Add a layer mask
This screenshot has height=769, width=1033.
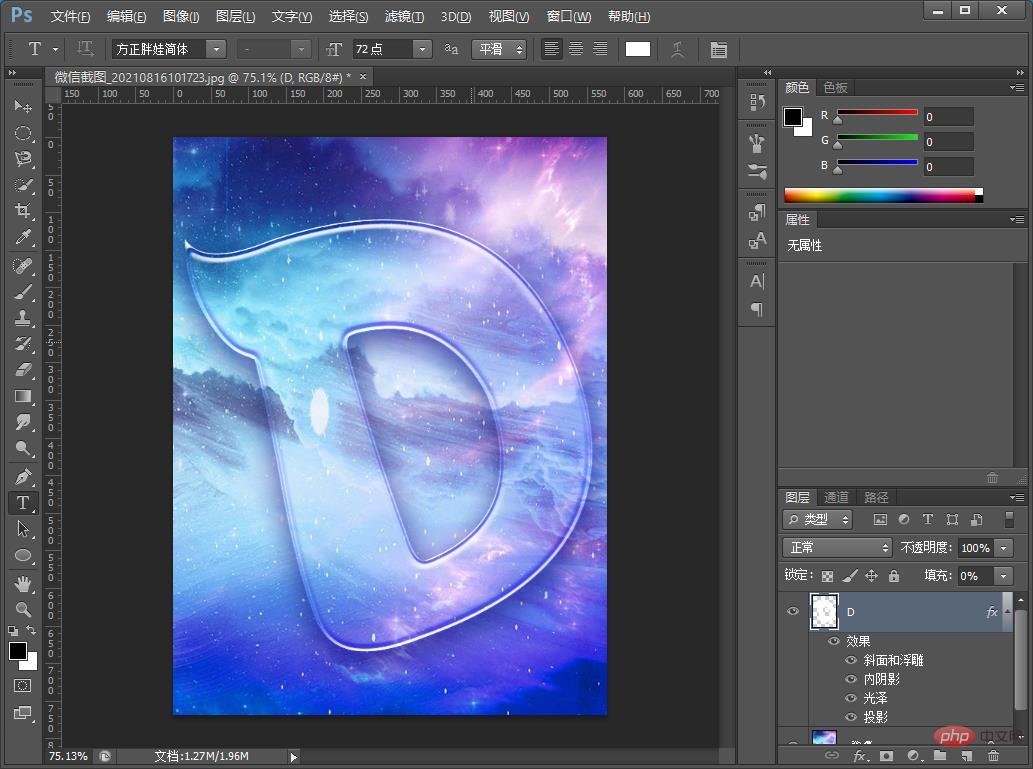click(x=887, y=756)
